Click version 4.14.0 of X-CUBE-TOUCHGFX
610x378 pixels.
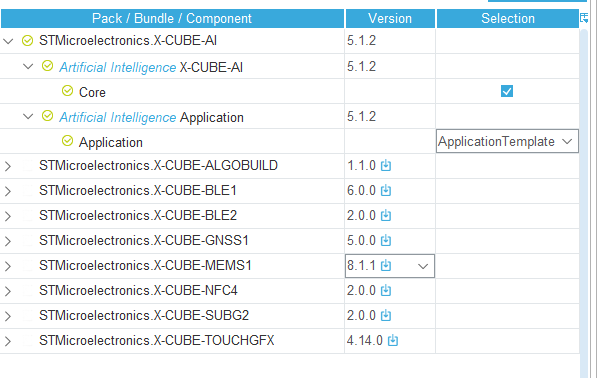coord(365,340)
